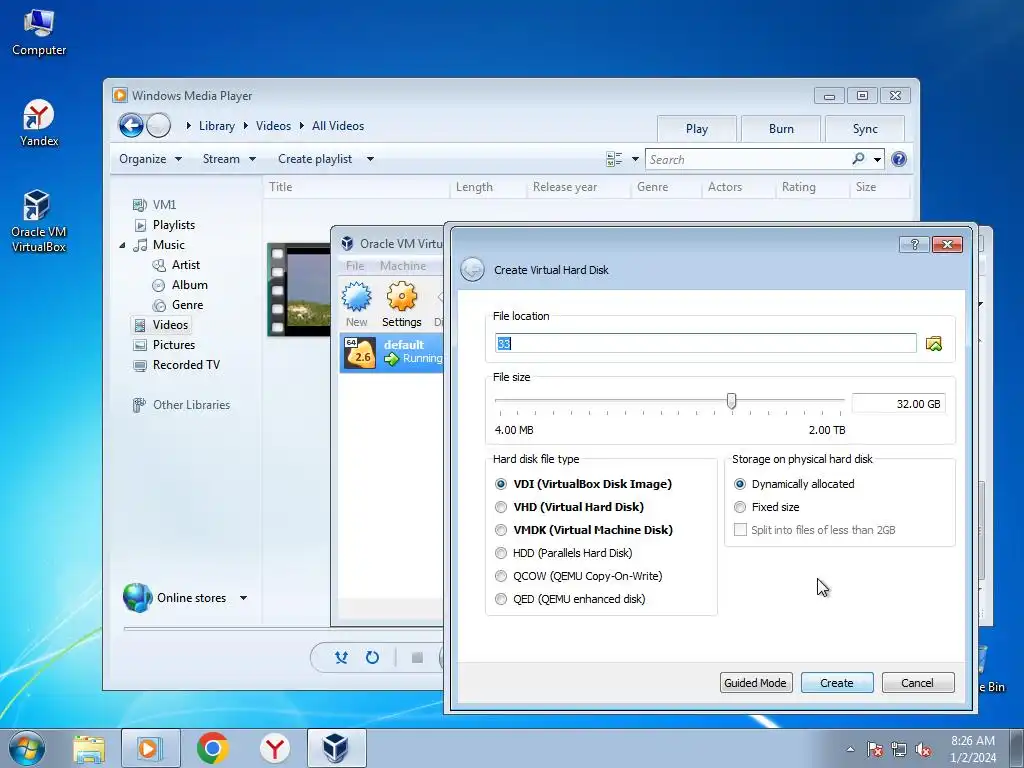The height and width of the screenshot is (768, 1024).
Task: Select the video thumbnail in Media Player
Action: pyautogui.click(x=300, y=289)
